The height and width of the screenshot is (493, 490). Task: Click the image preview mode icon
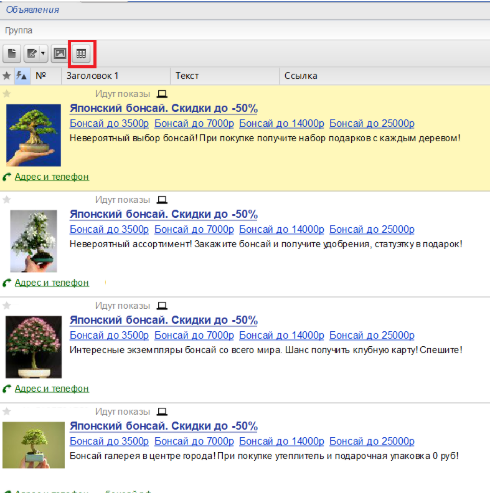[60, 53]
